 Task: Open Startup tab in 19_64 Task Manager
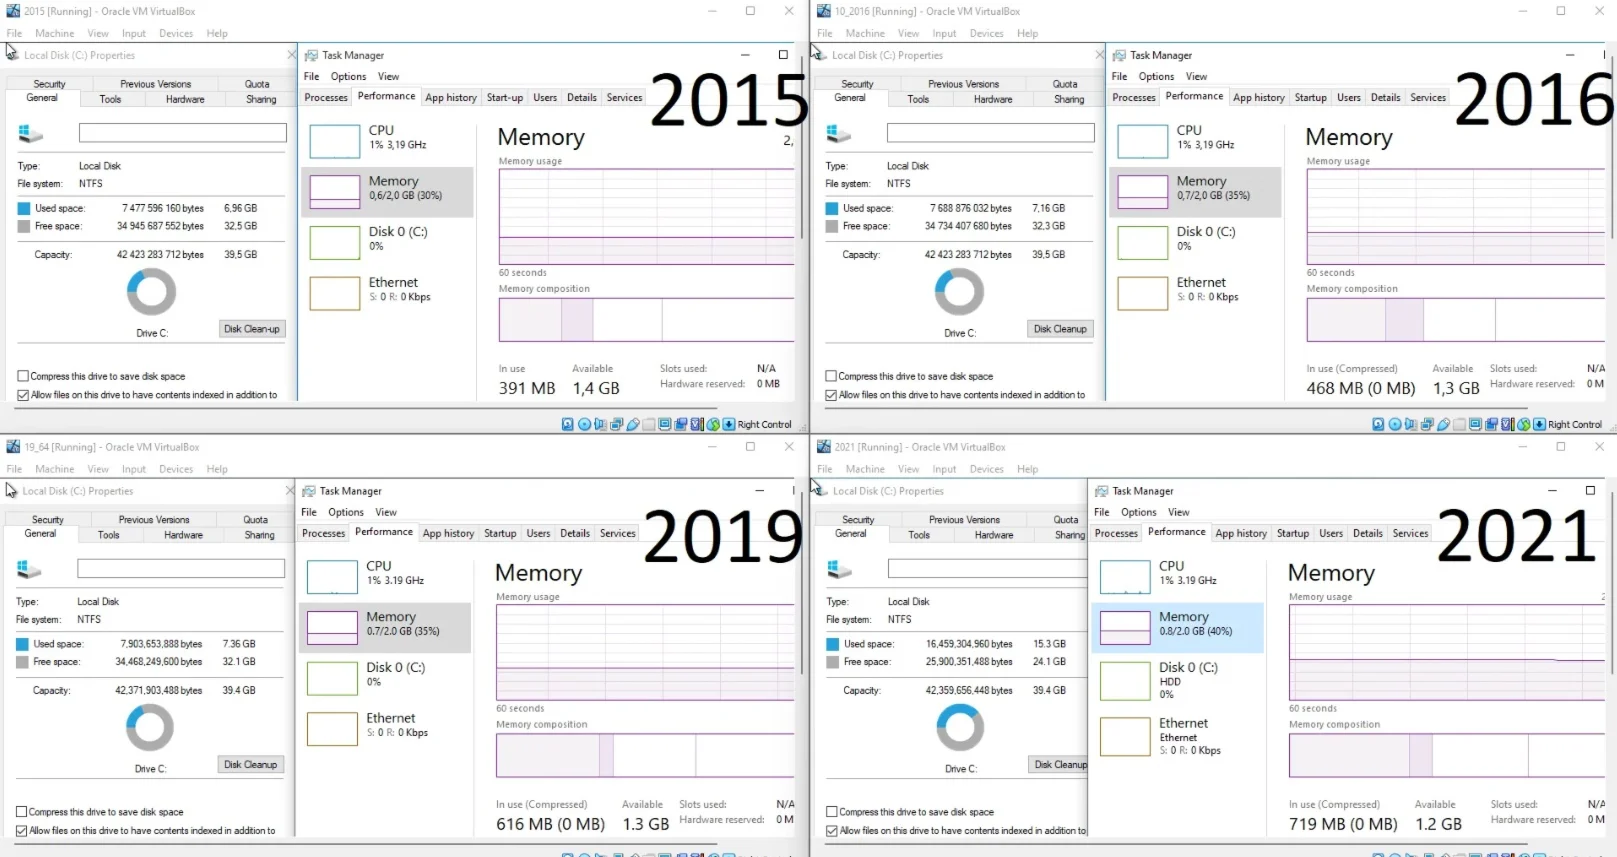(500, 534)
